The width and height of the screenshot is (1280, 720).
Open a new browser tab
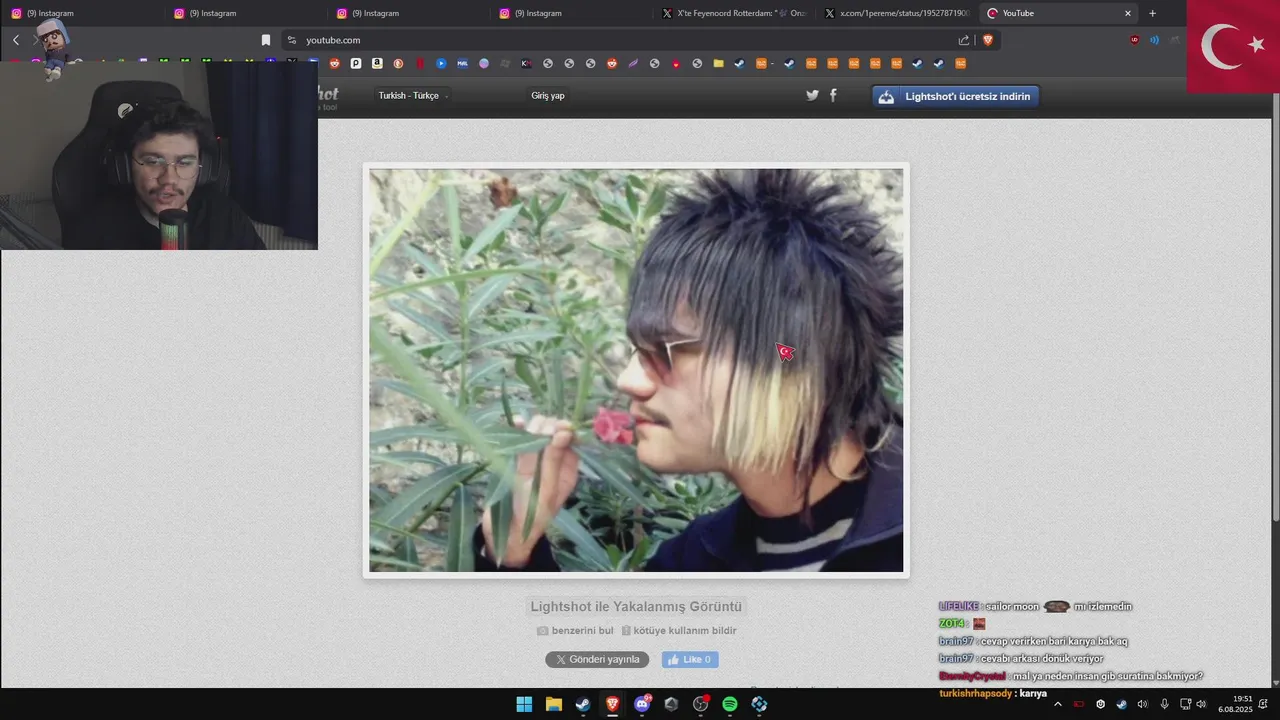click(x=1152, y=13)
